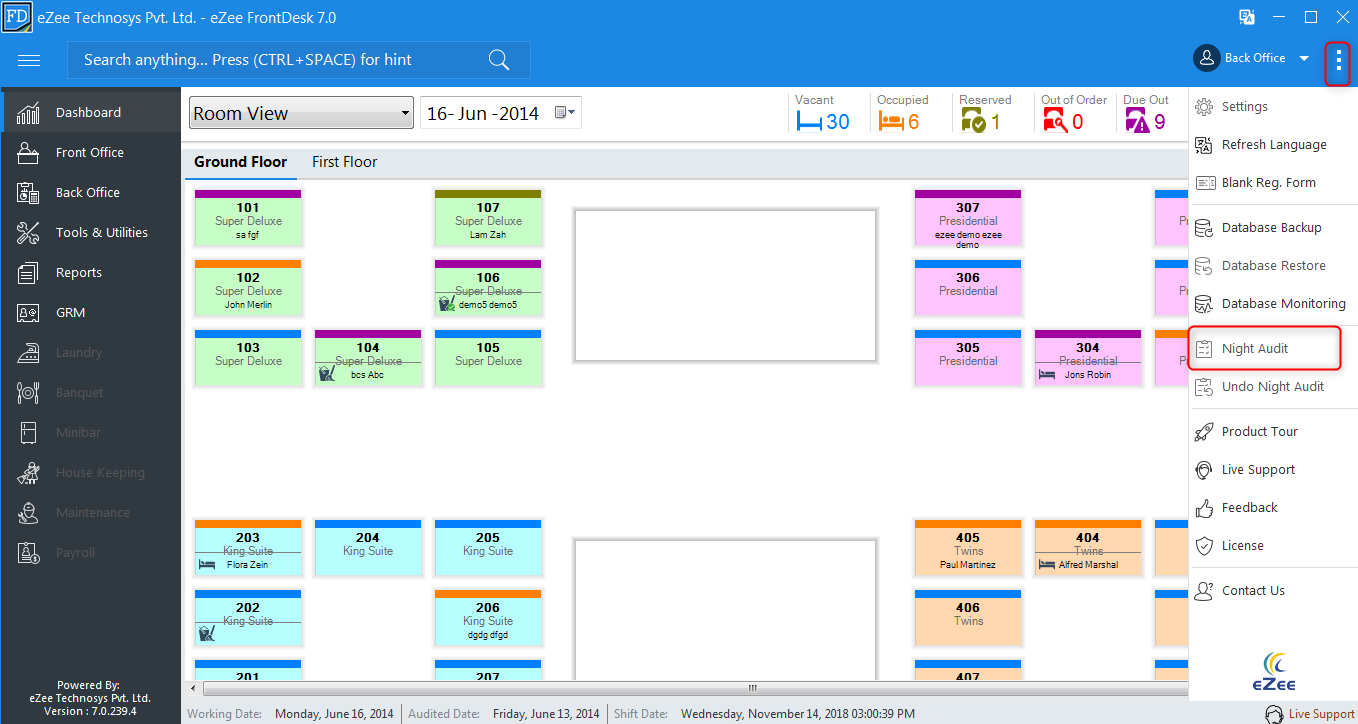Click the Live Support headset icon in status bar
The image size is (1358, 724).
[x=1274, y=714]
